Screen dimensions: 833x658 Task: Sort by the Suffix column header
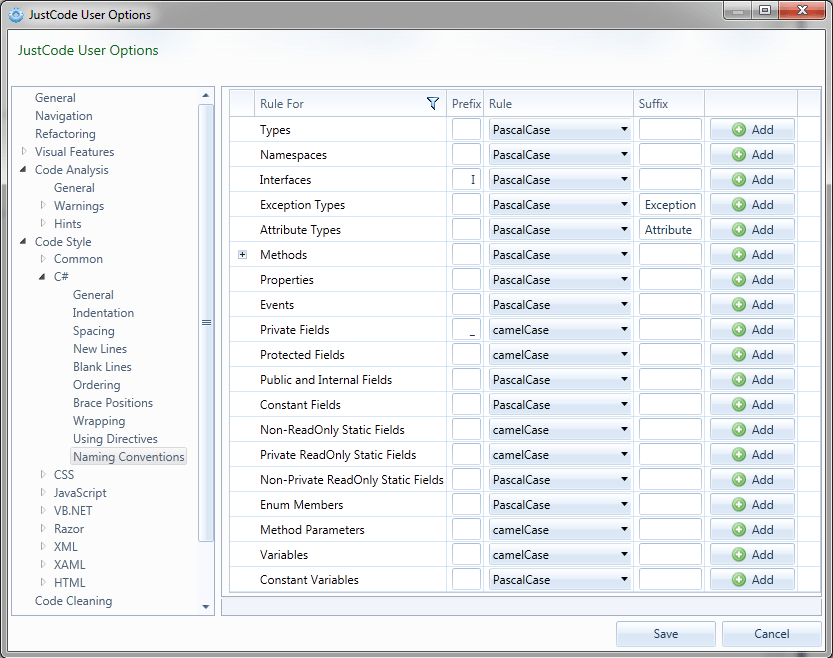(x=668, y=104)
